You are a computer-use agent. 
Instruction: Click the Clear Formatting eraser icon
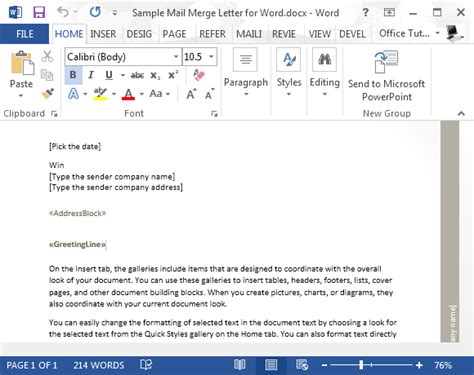click(199, 75)
